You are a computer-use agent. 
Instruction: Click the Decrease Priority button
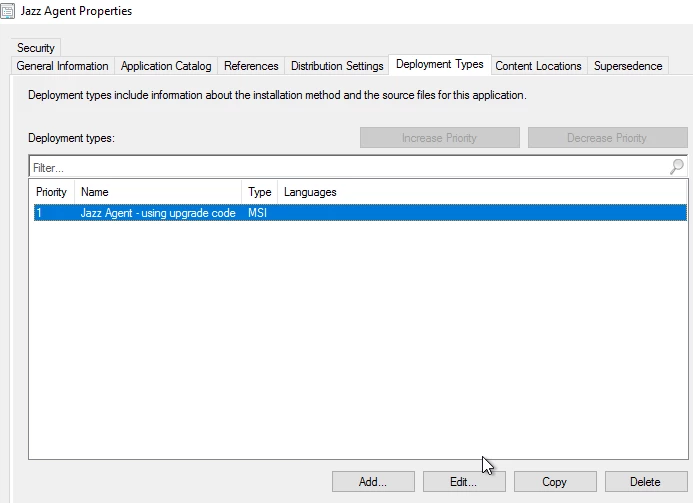[x=608, y=138]
